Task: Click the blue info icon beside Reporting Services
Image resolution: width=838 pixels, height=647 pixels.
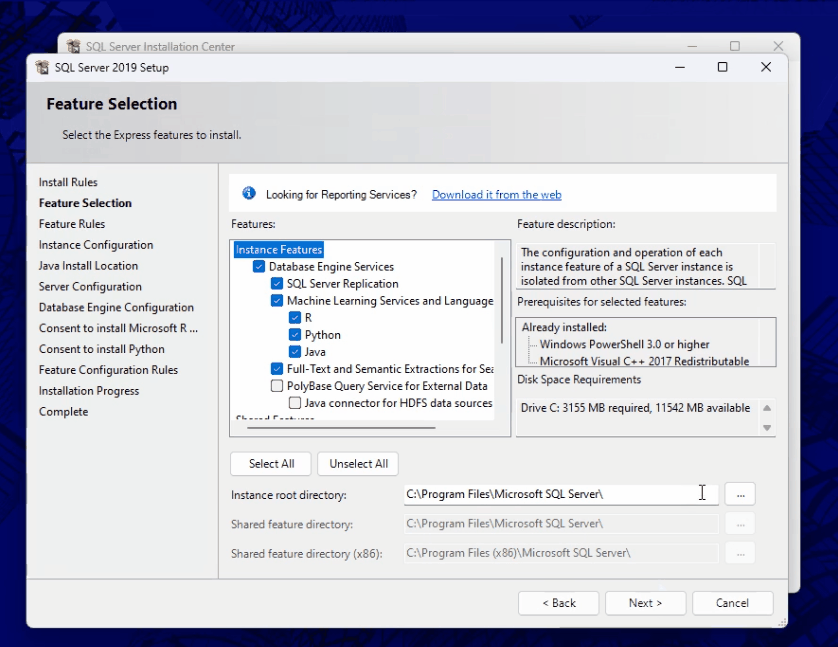Action: point(248,194)
